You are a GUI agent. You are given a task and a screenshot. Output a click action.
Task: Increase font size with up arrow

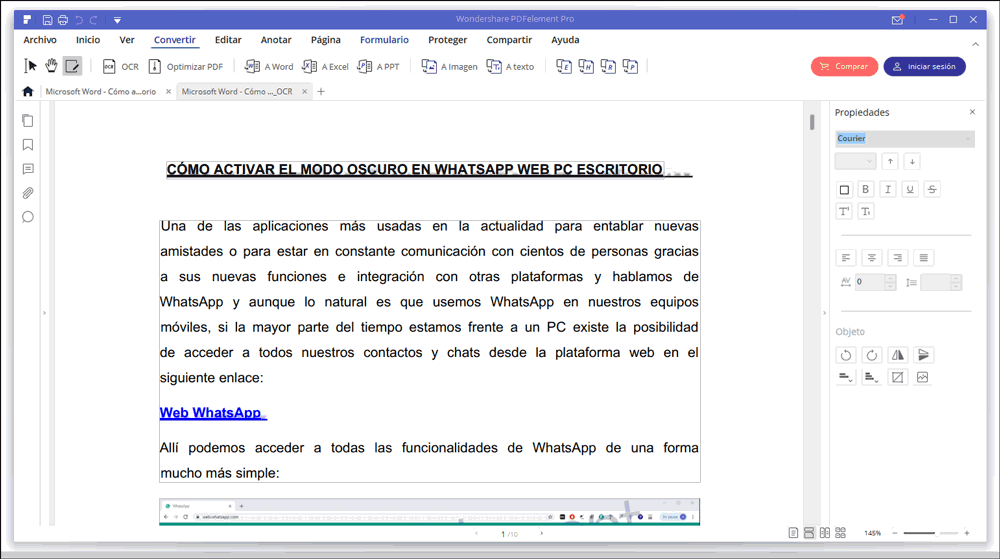coord(890,161)
